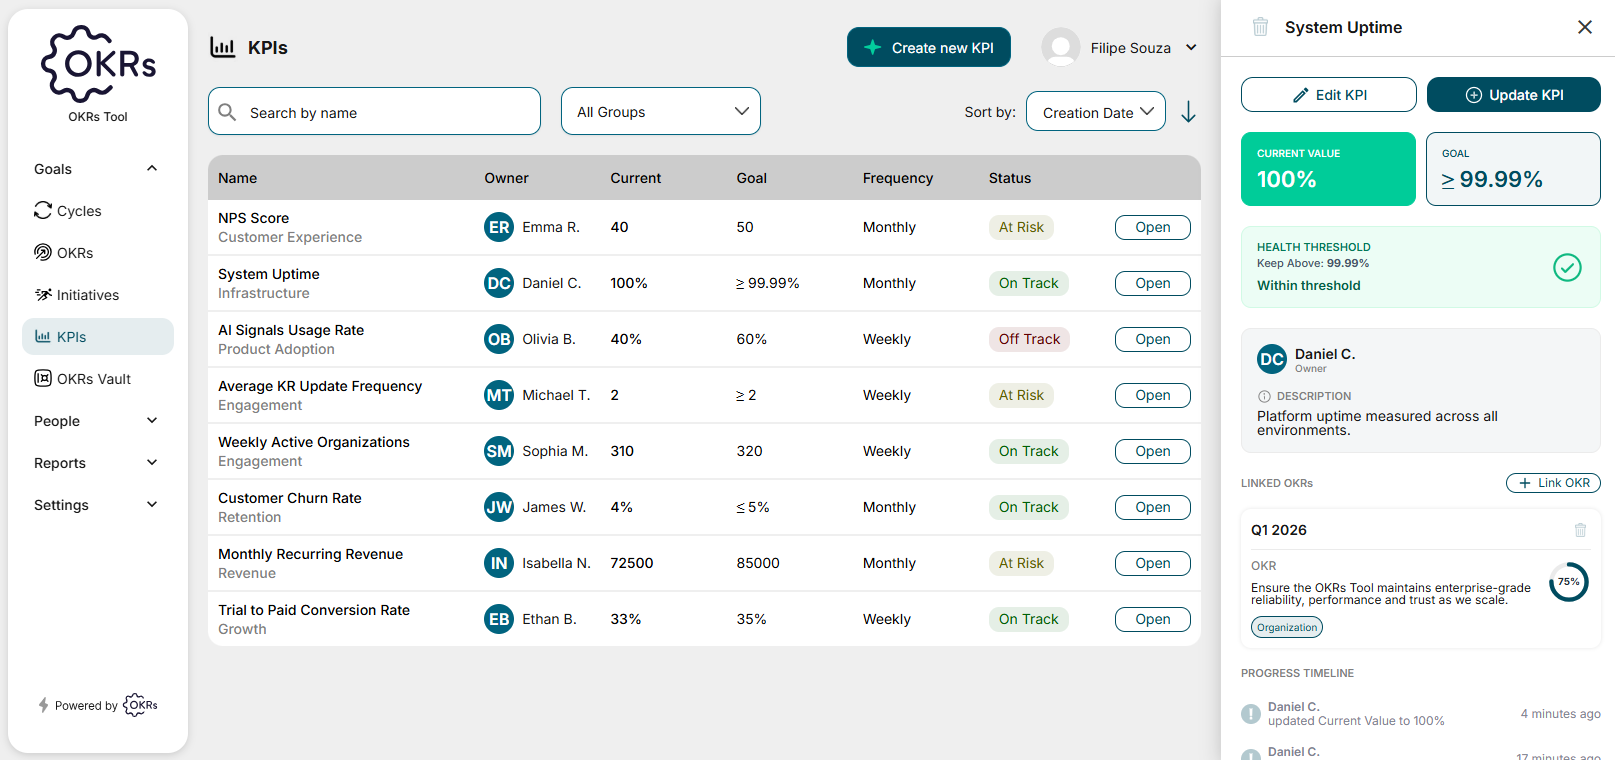Close the System Uptime panel
Screen dimensions: 1615x760
tap(1585, 27)
